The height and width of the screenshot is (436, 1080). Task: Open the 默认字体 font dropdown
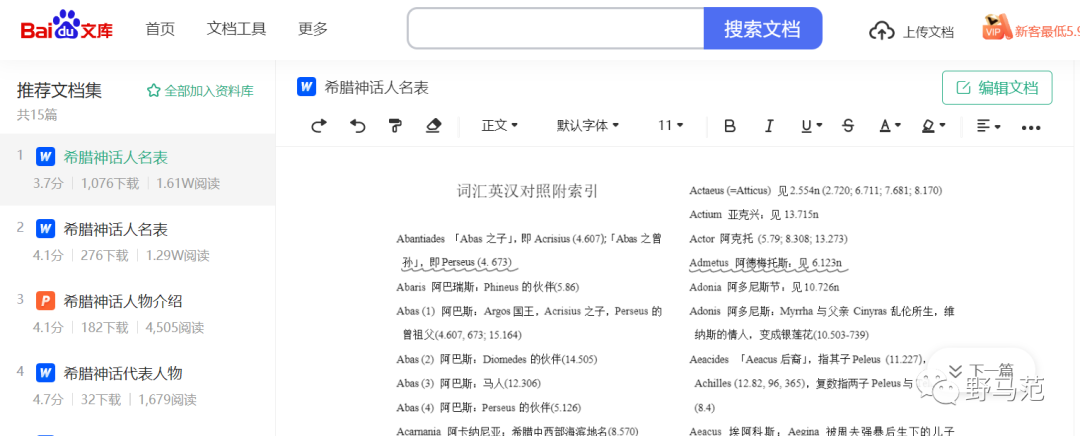tap(588, 126)
